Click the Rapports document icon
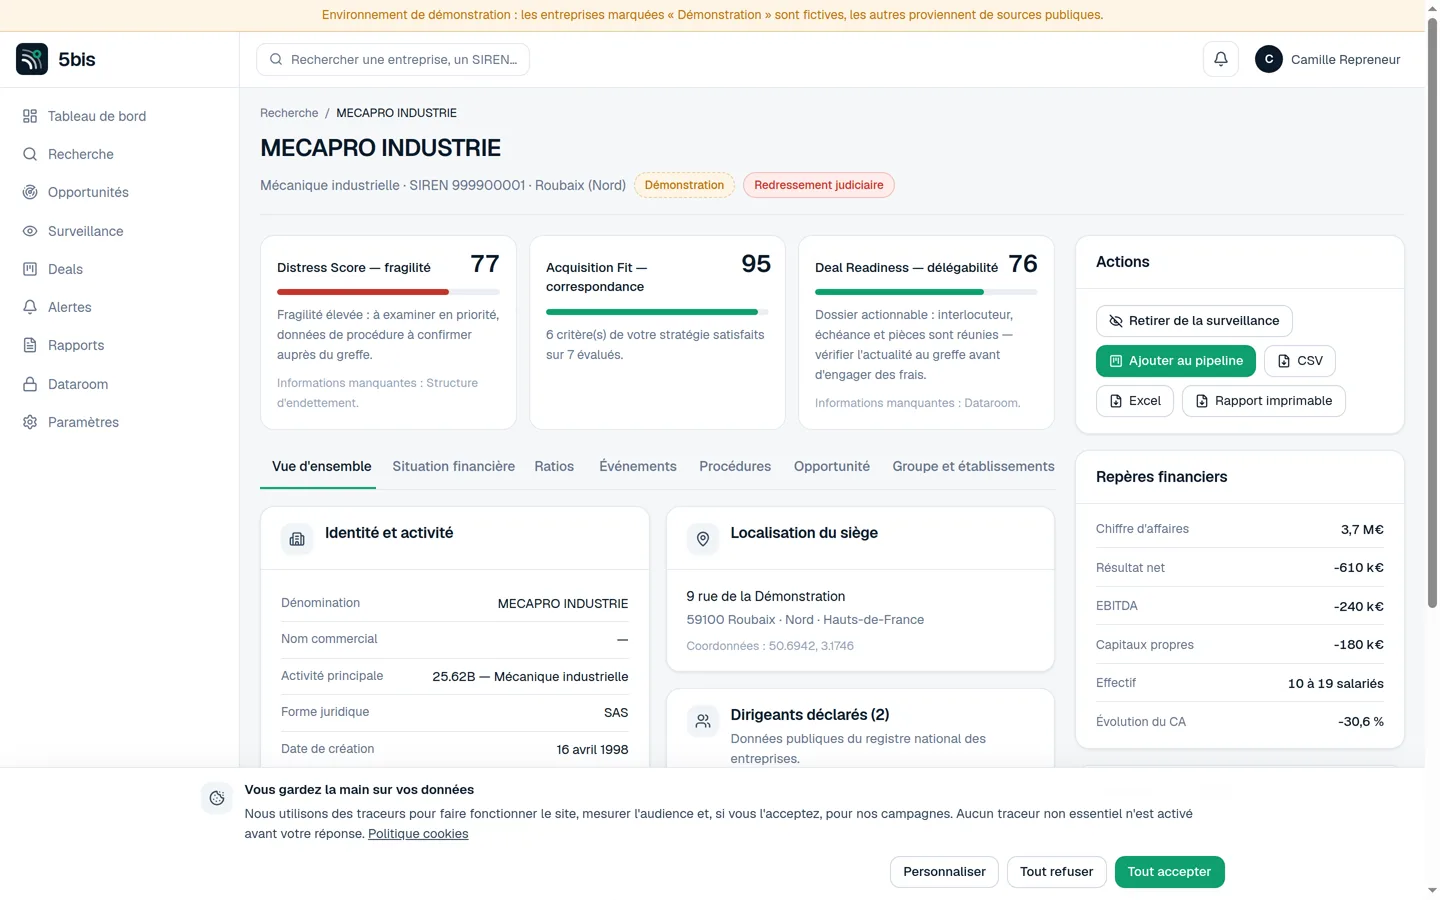 click(30, 345)
